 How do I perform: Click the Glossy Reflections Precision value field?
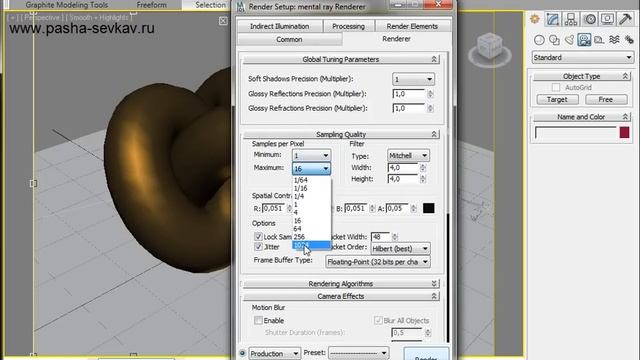[409, 94]
